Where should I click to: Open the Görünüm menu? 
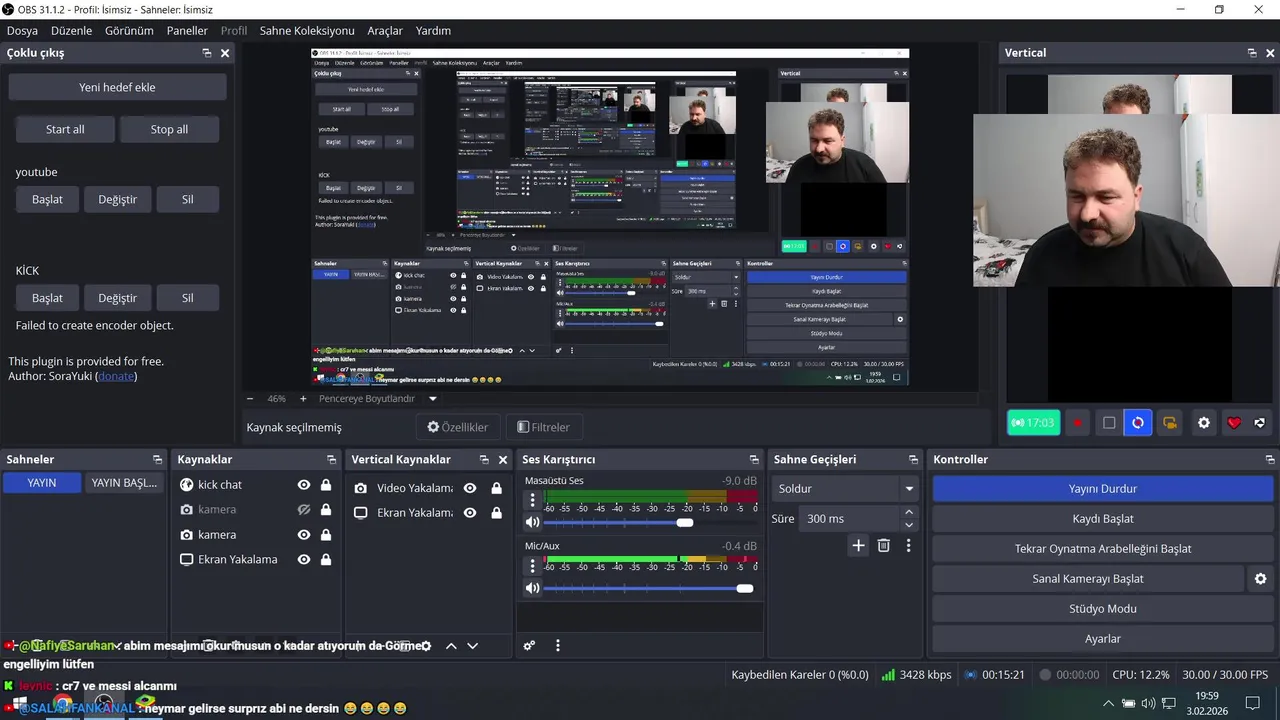pos(129,31)
